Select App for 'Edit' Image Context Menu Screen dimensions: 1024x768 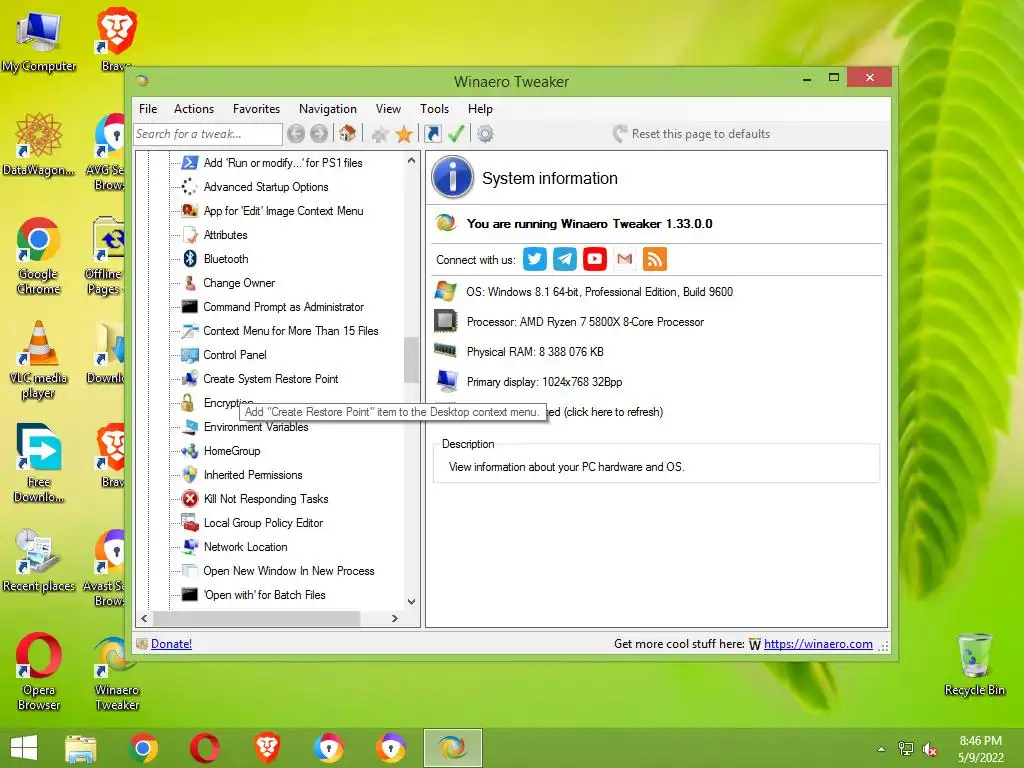tap(283, 211)
